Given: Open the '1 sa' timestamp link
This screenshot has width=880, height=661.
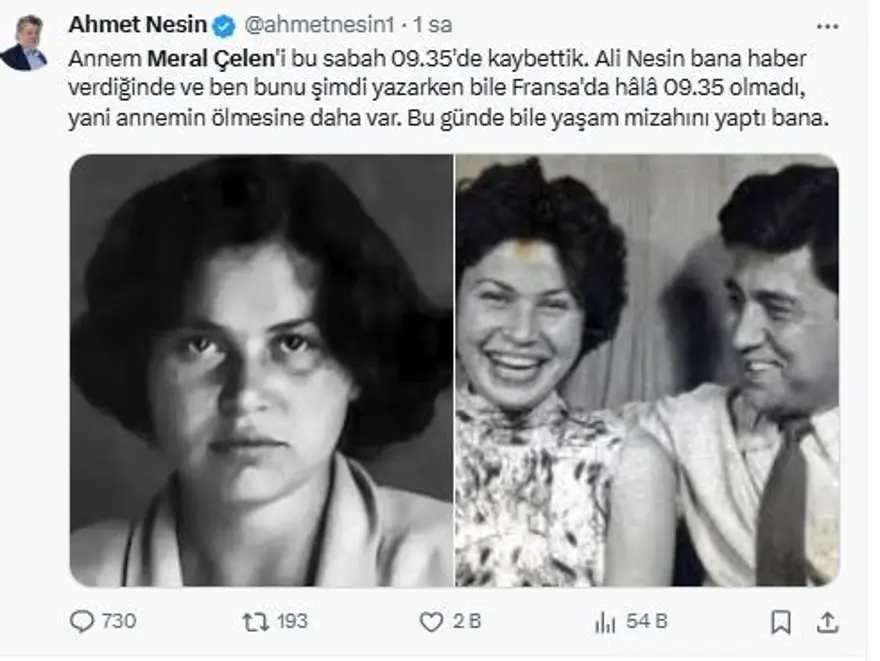Looking at the screenshot, I should pyautogui.click(x=432, y=25).
